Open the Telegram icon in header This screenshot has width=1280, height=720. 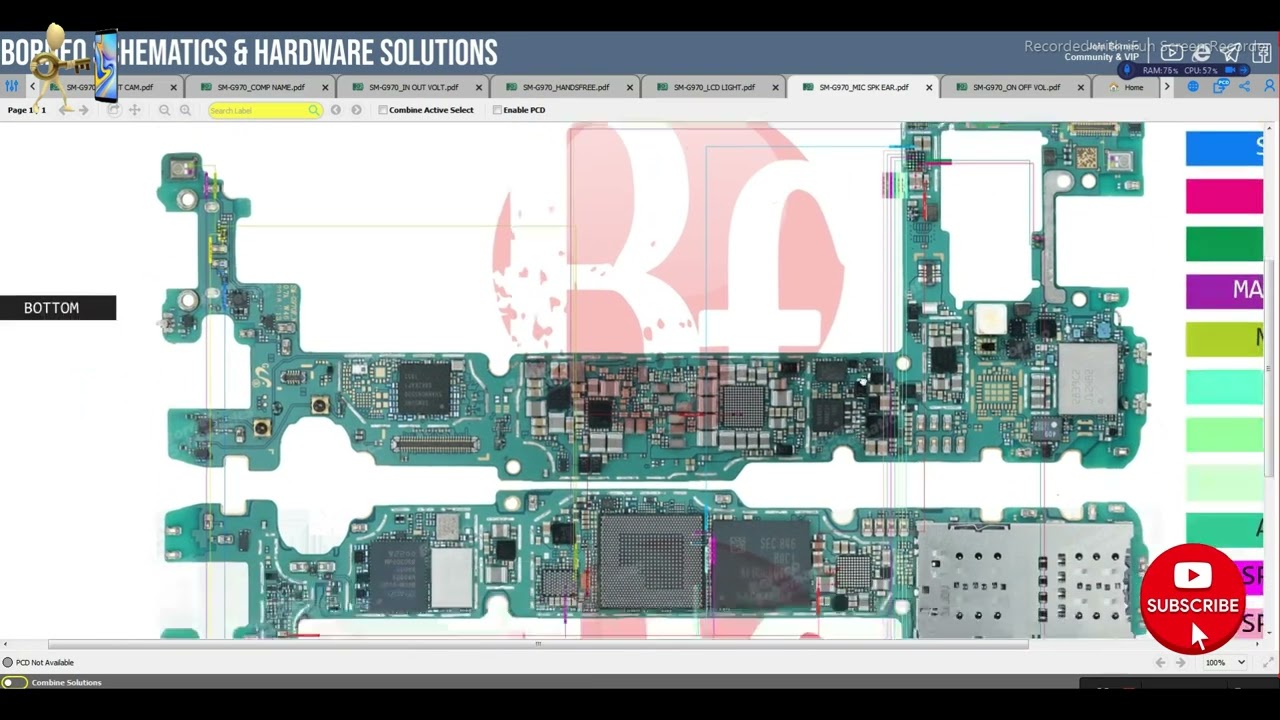coord(1232,53)
